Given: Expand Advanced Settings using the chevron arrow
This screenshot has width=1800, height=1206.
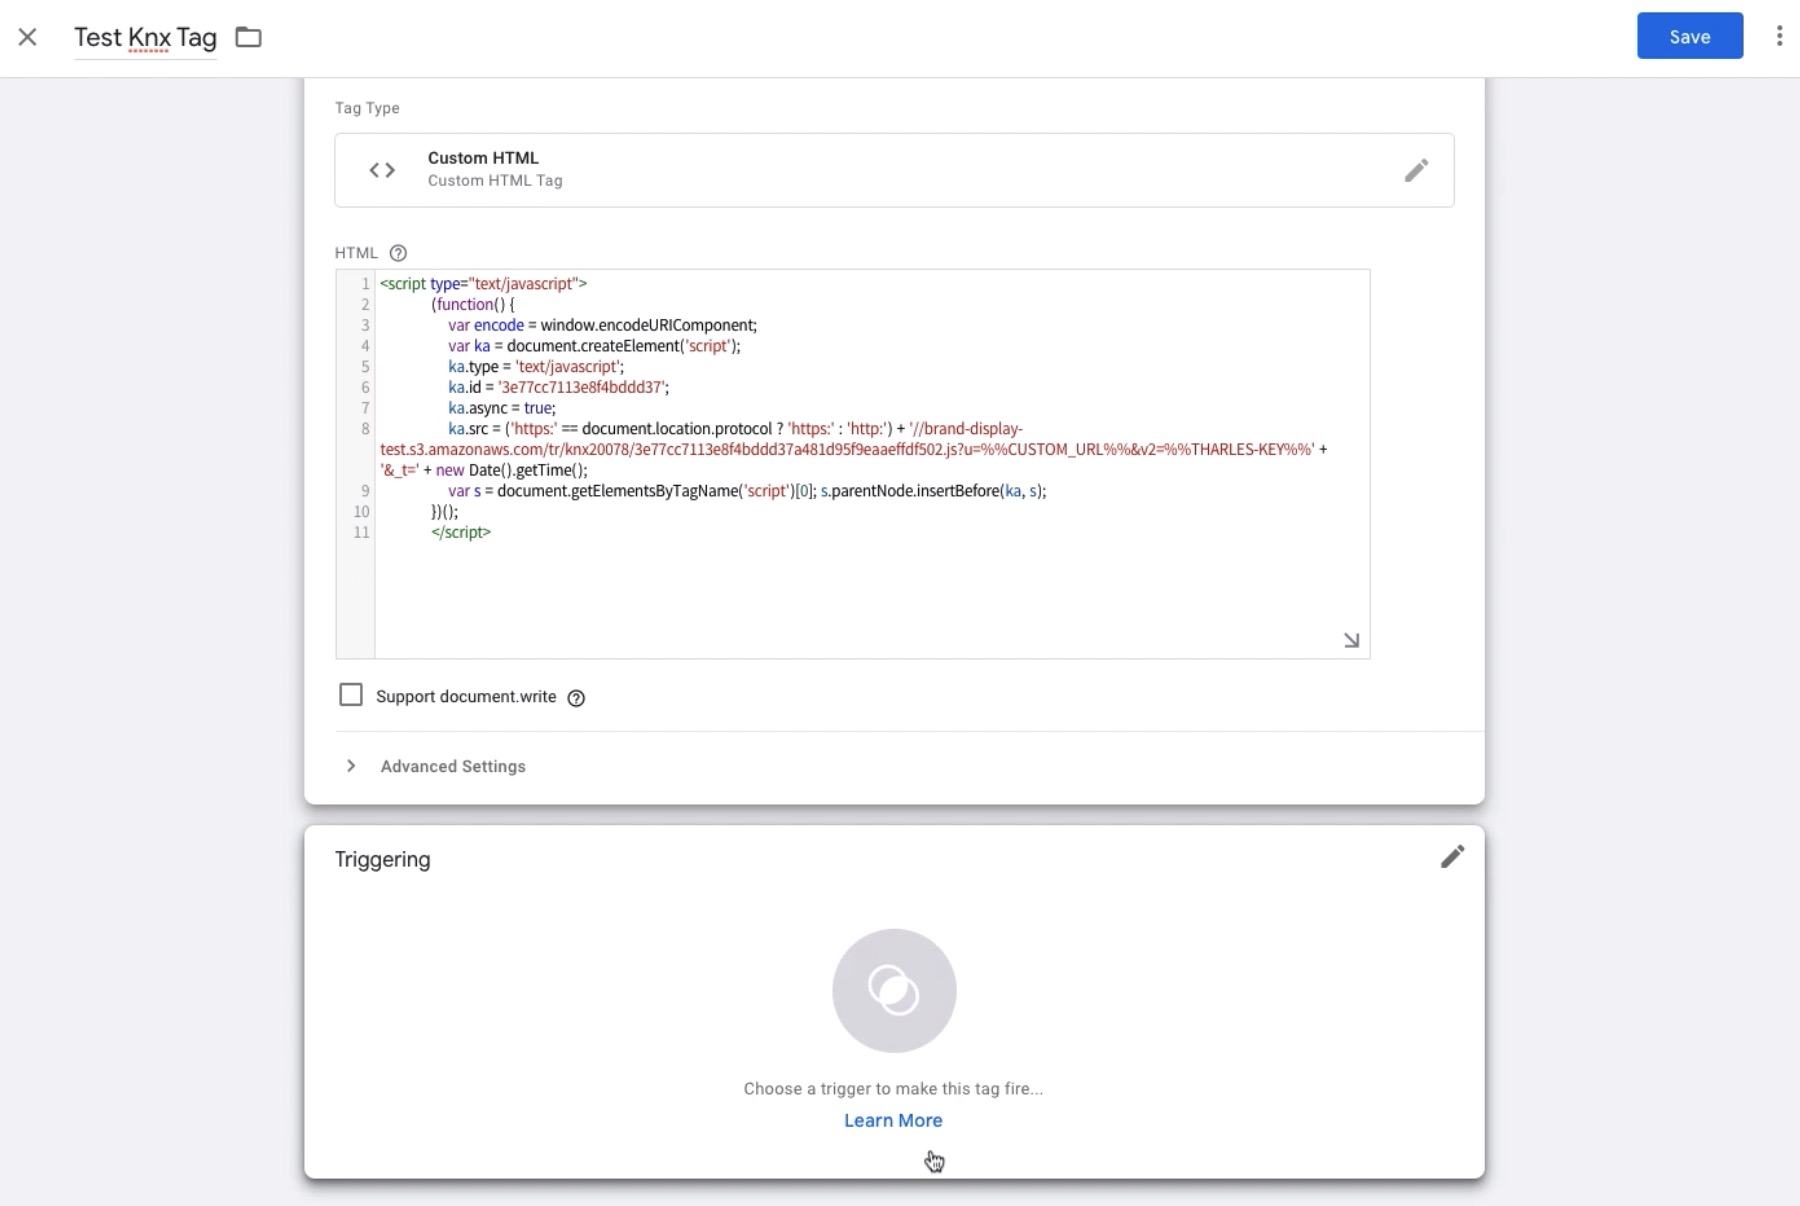Looking at the screenshot, I should [351, 766].
